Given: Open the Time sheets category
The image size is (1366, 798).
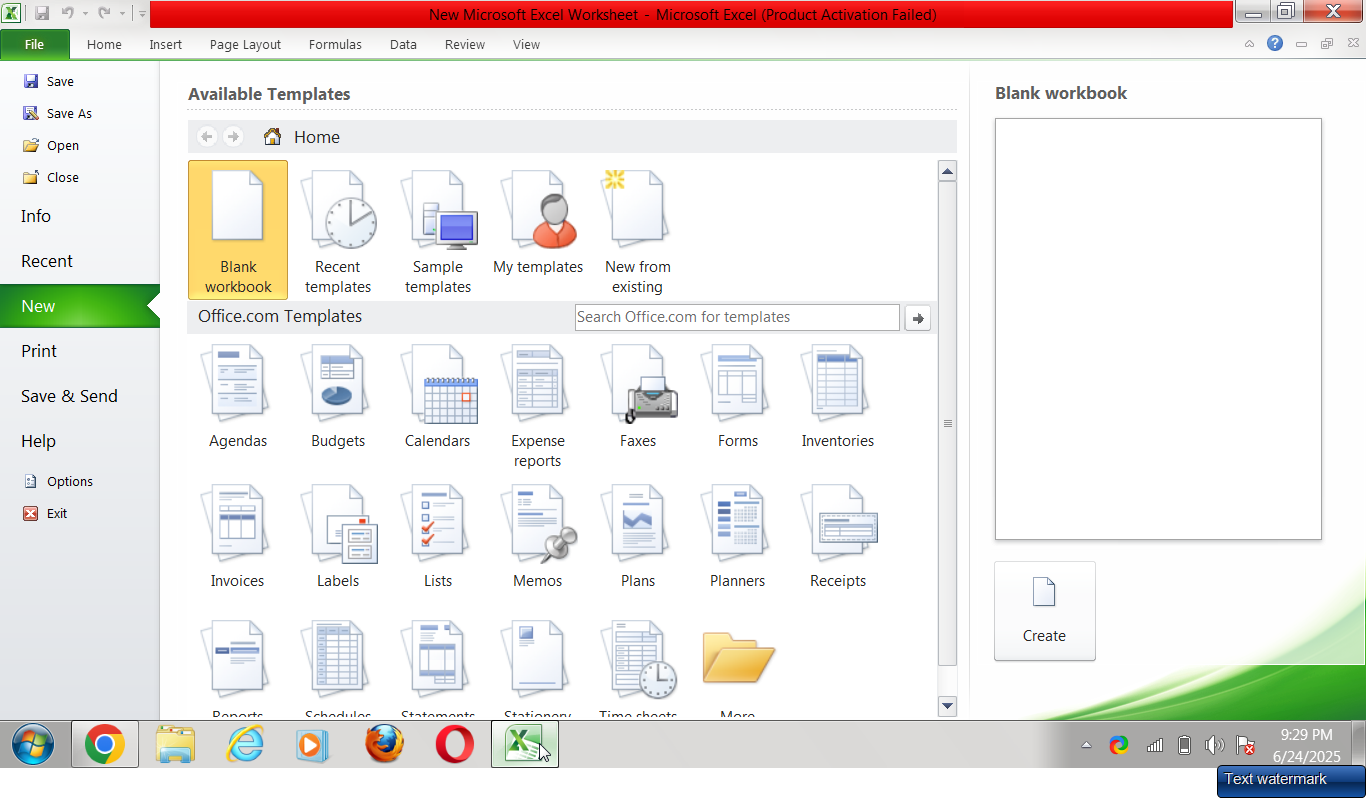Looking at the screenshot, I should [638, 668].
